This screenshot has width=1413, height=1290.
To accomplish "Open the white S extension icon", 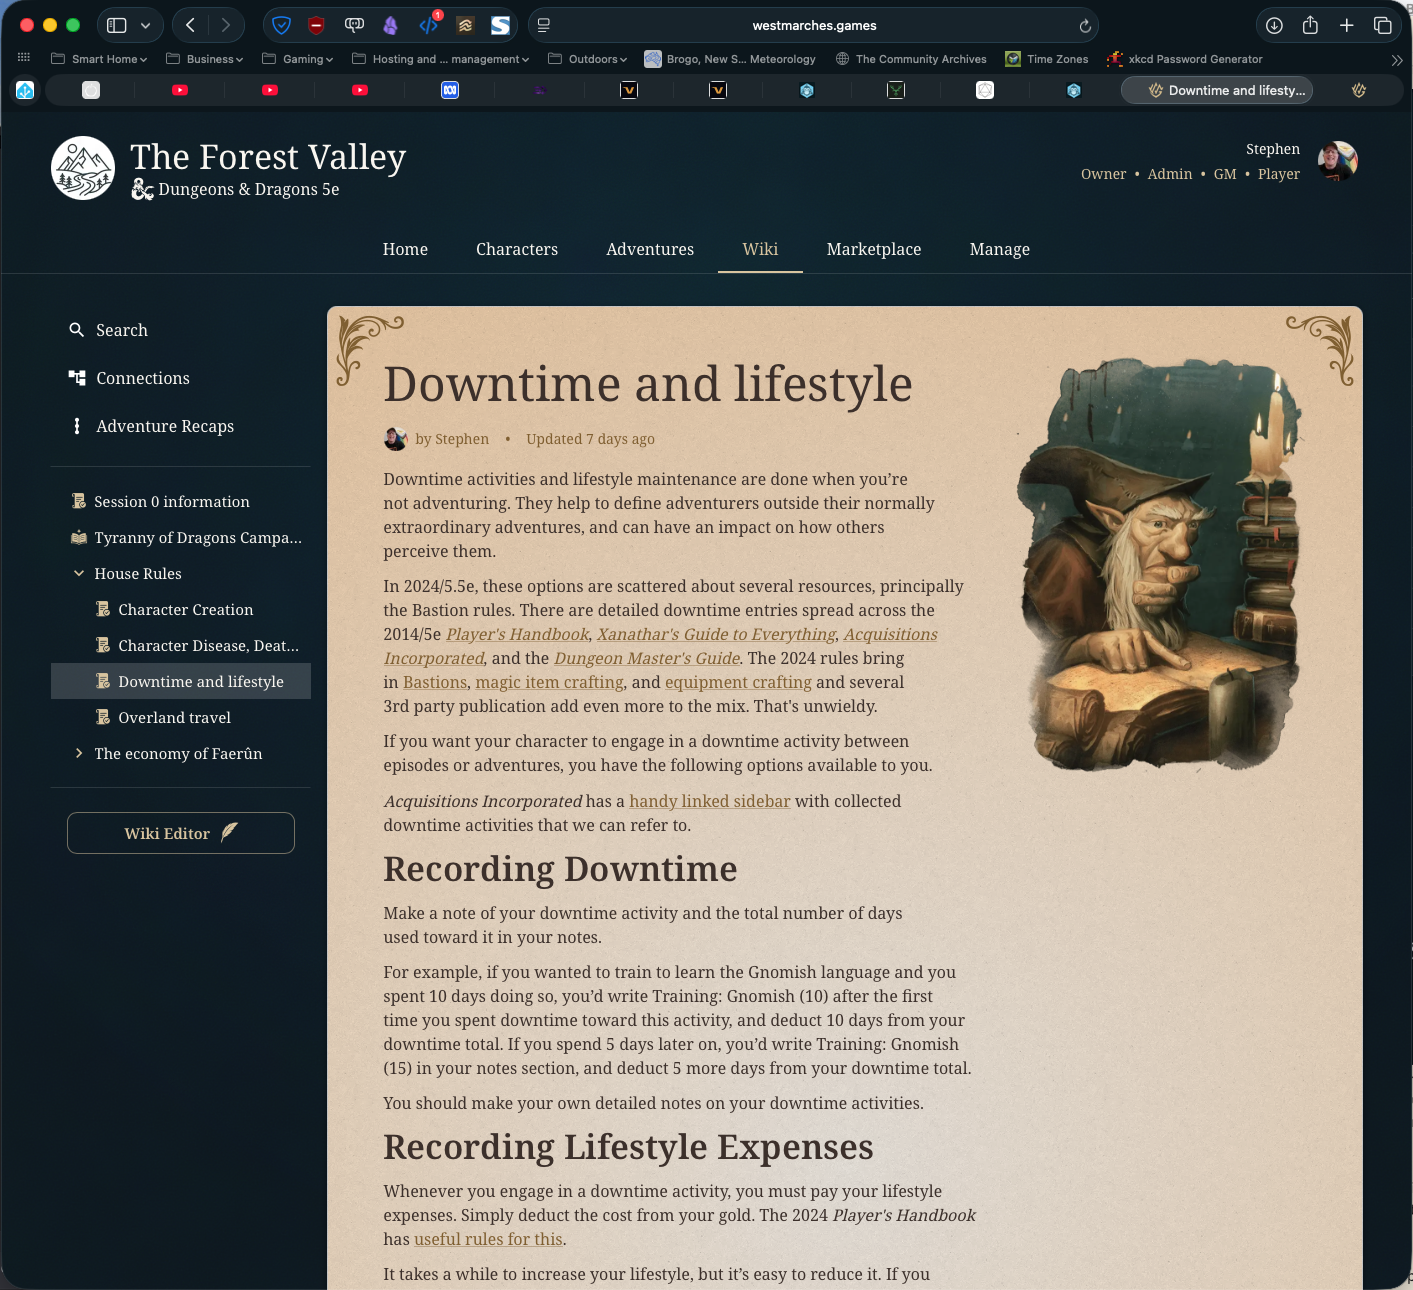I will pos(501,25).
